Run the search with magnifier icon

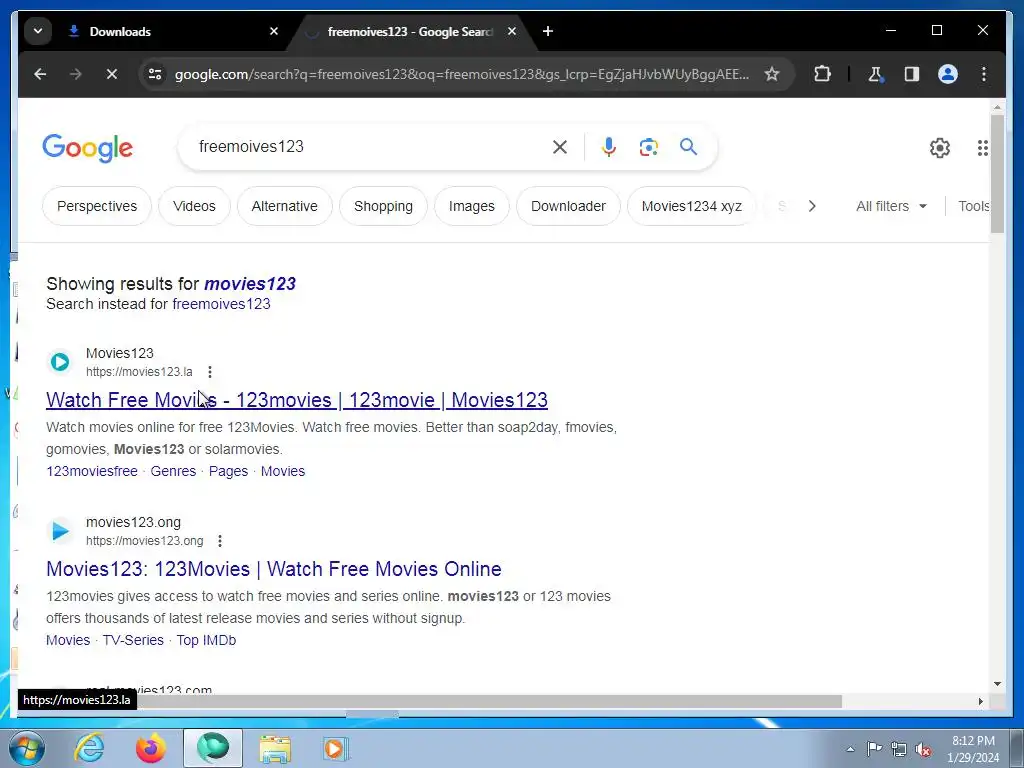click(688, 147)
